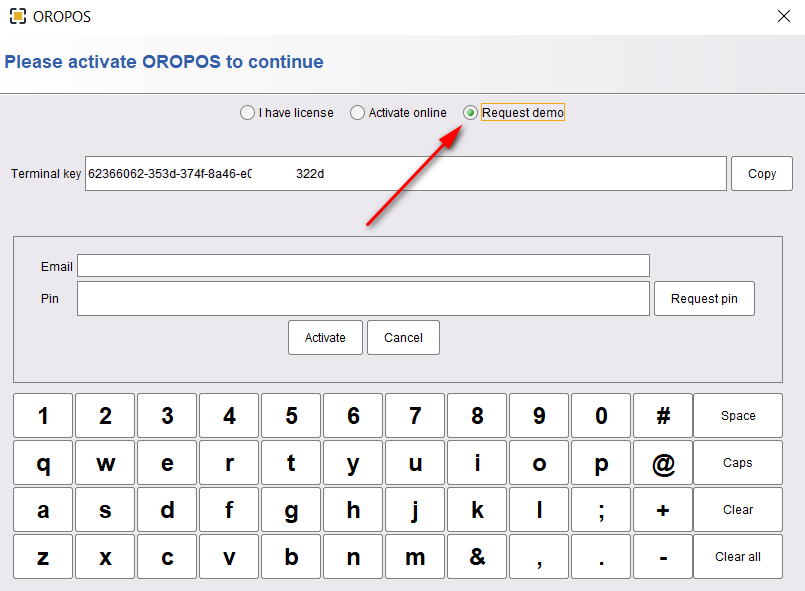Tap the ampersand key
This screenshot has width=805, height=591.
coord(477,557)
